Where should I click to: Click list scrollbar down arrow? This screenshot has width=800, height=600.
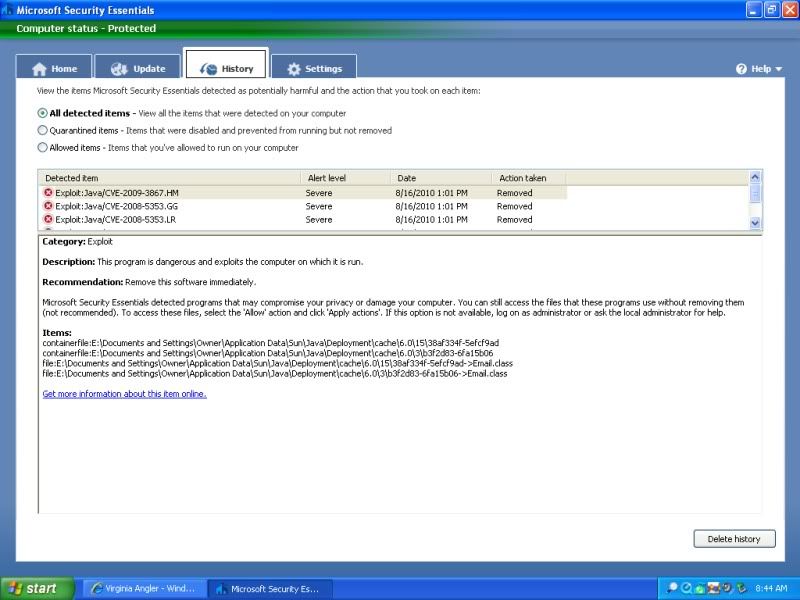(x=755, y=223)
